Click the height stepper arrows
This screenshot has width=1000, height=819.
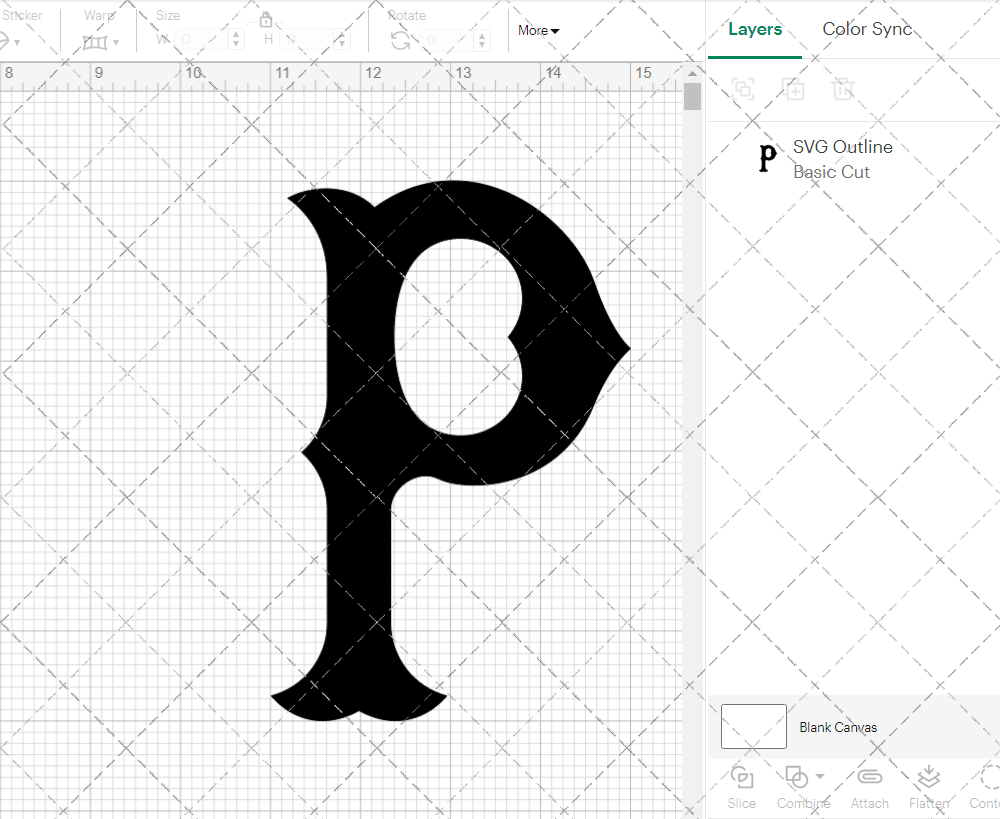(342, 40)
